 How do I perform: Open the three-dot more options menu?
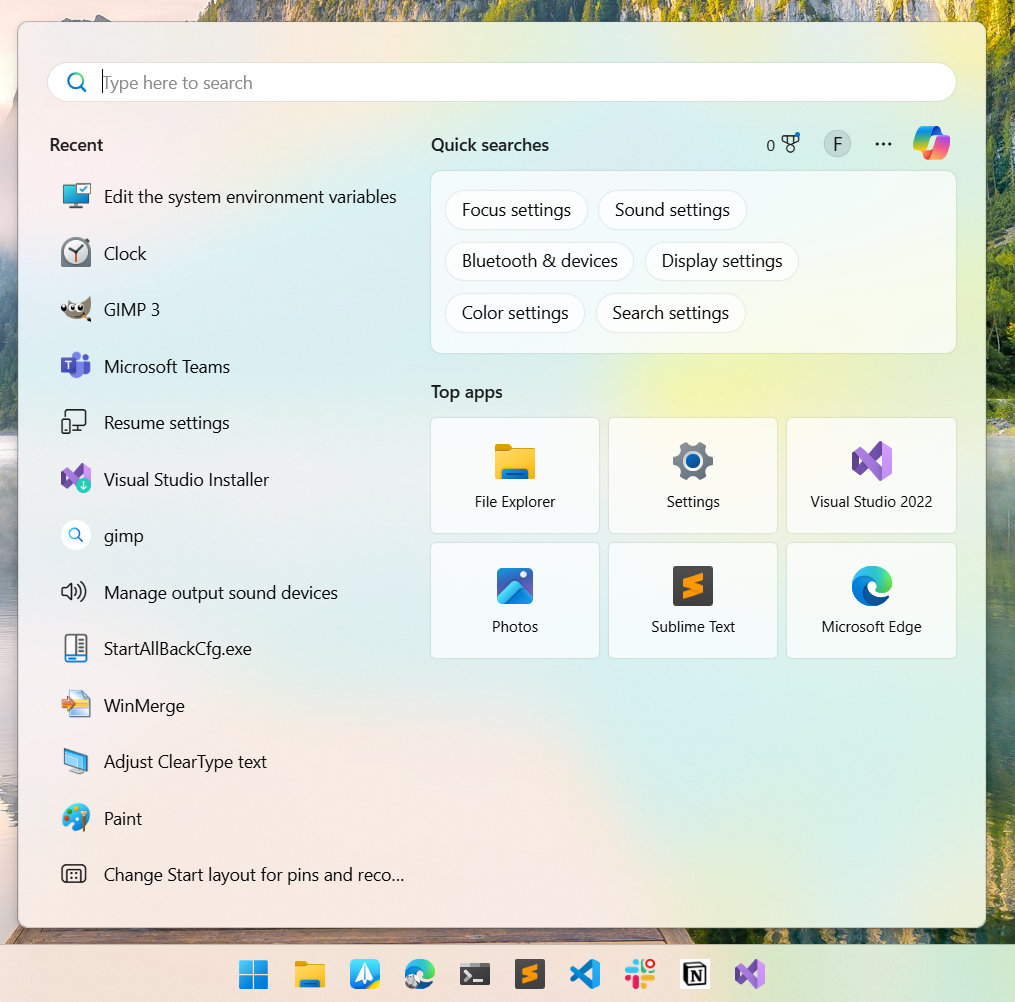[x=883, y=144]
